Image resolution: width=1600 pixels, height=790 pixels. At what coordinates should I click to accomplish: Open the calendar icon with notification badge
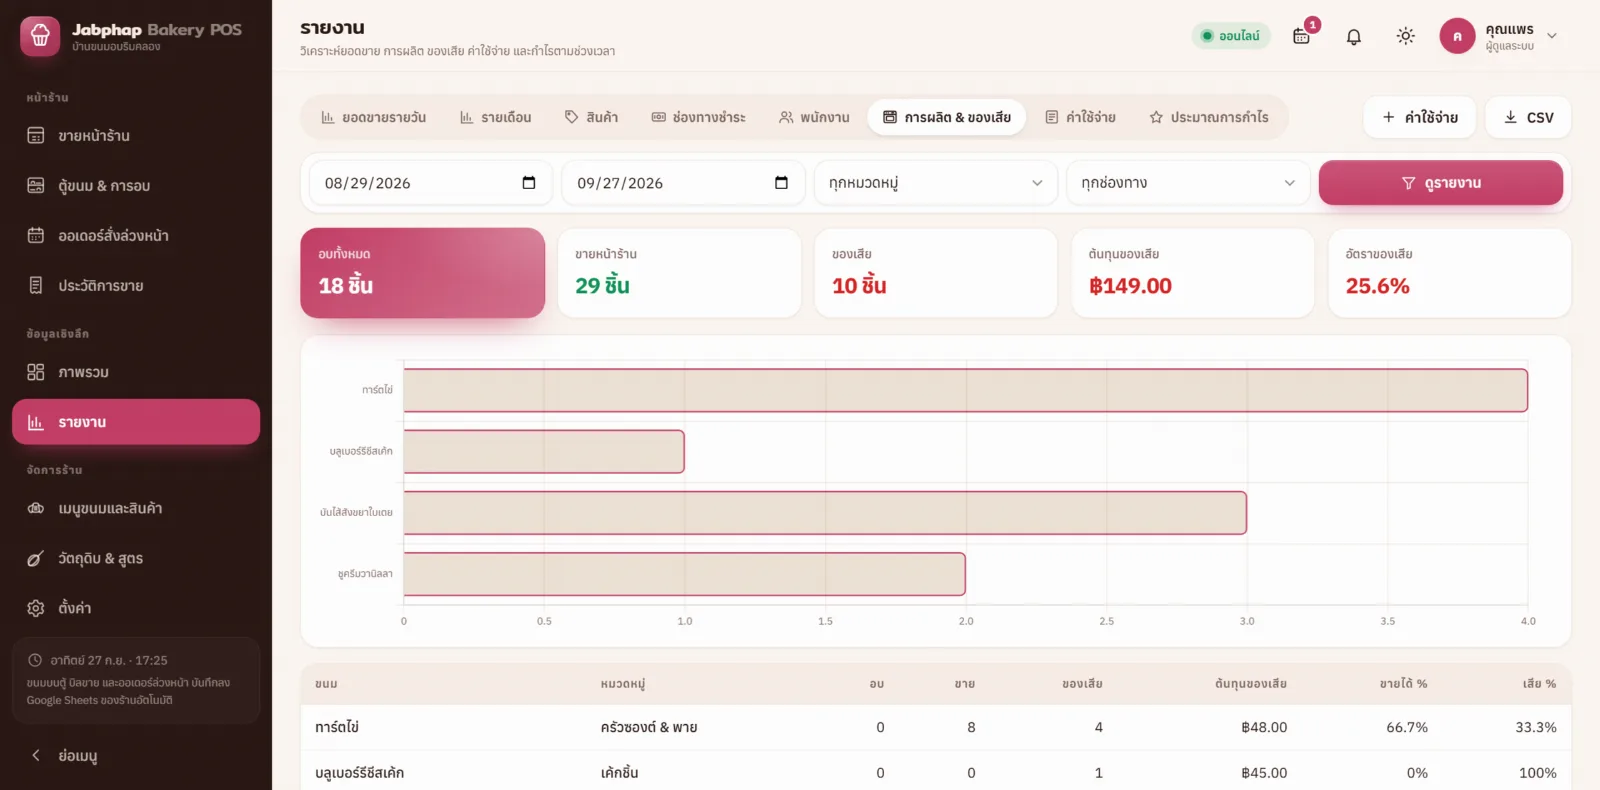(1301, 36)
